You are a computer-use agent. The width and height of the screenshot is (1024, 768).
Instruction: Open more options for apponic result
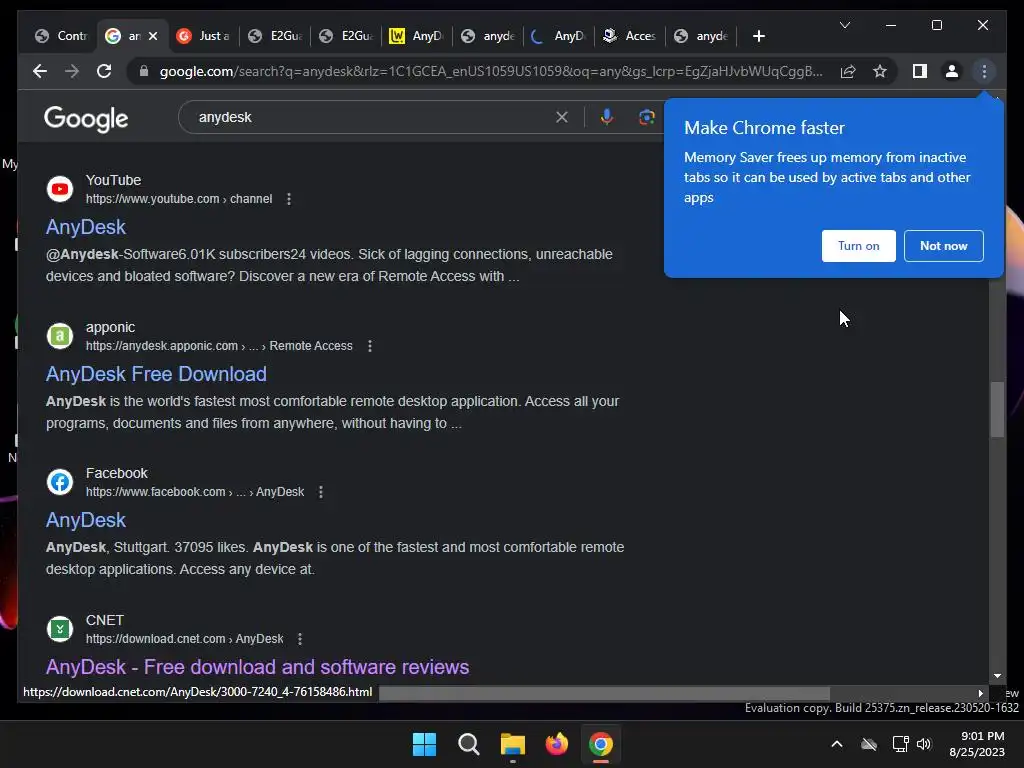pyautogui.click(x=370, y=346)
